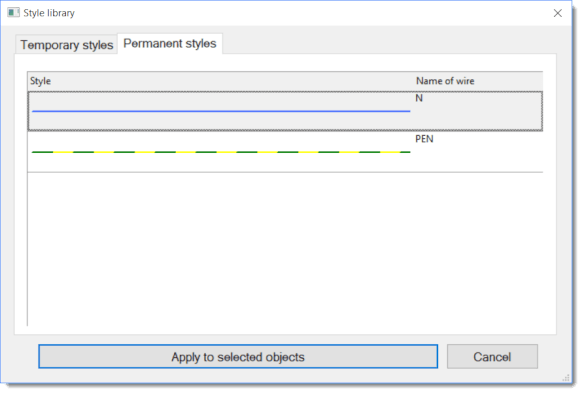
Task: Click the N wire name label
Action: 419,98
